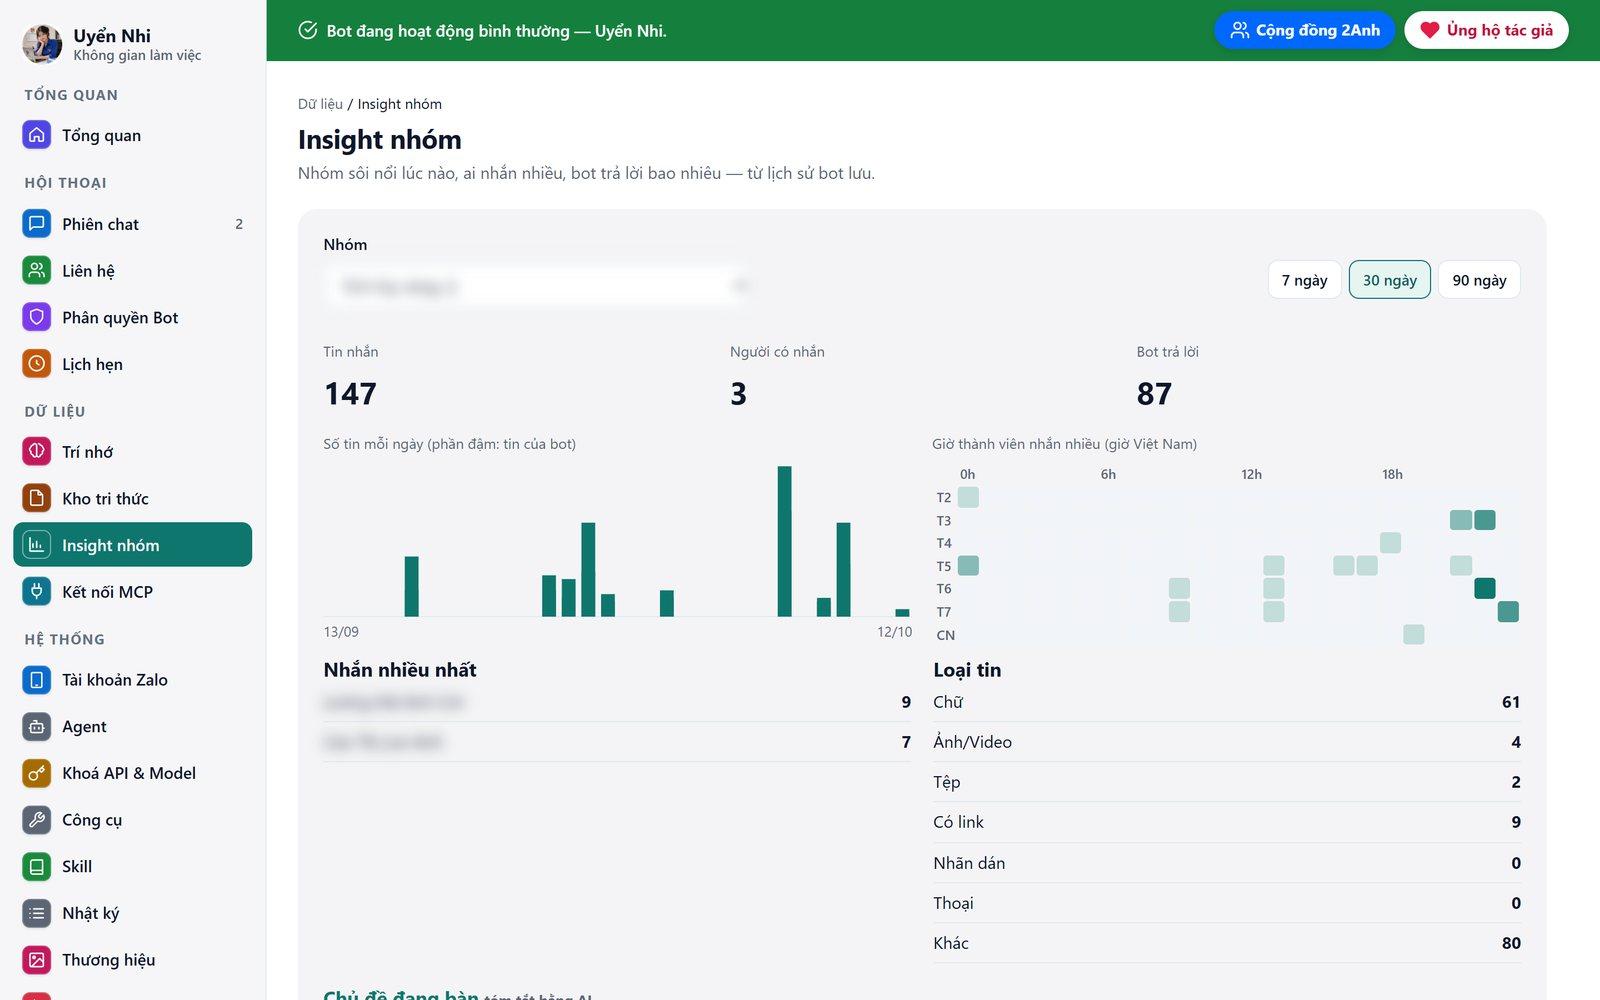Click the Trí nhớ brain icon

(37, 452)
